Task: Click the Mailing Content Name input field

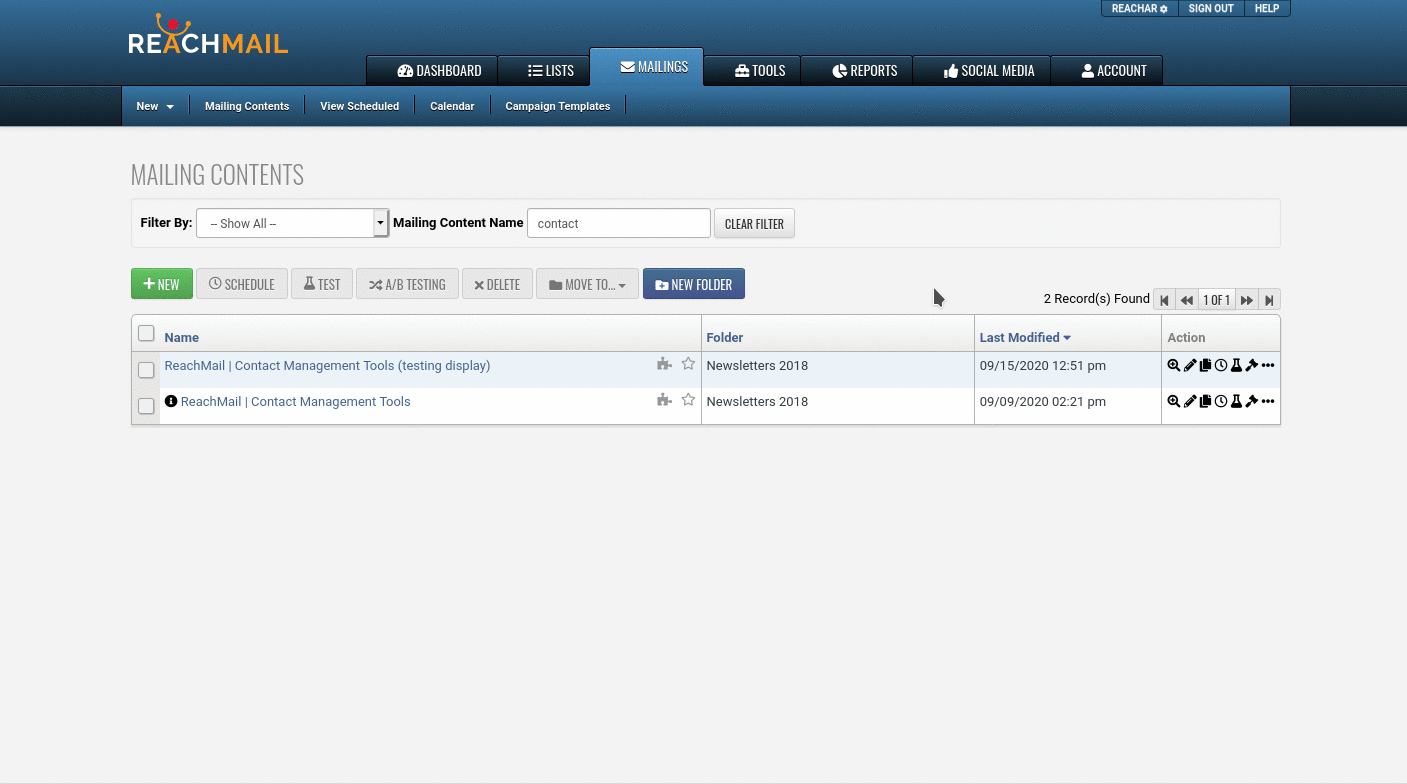Action: (619, 223)
